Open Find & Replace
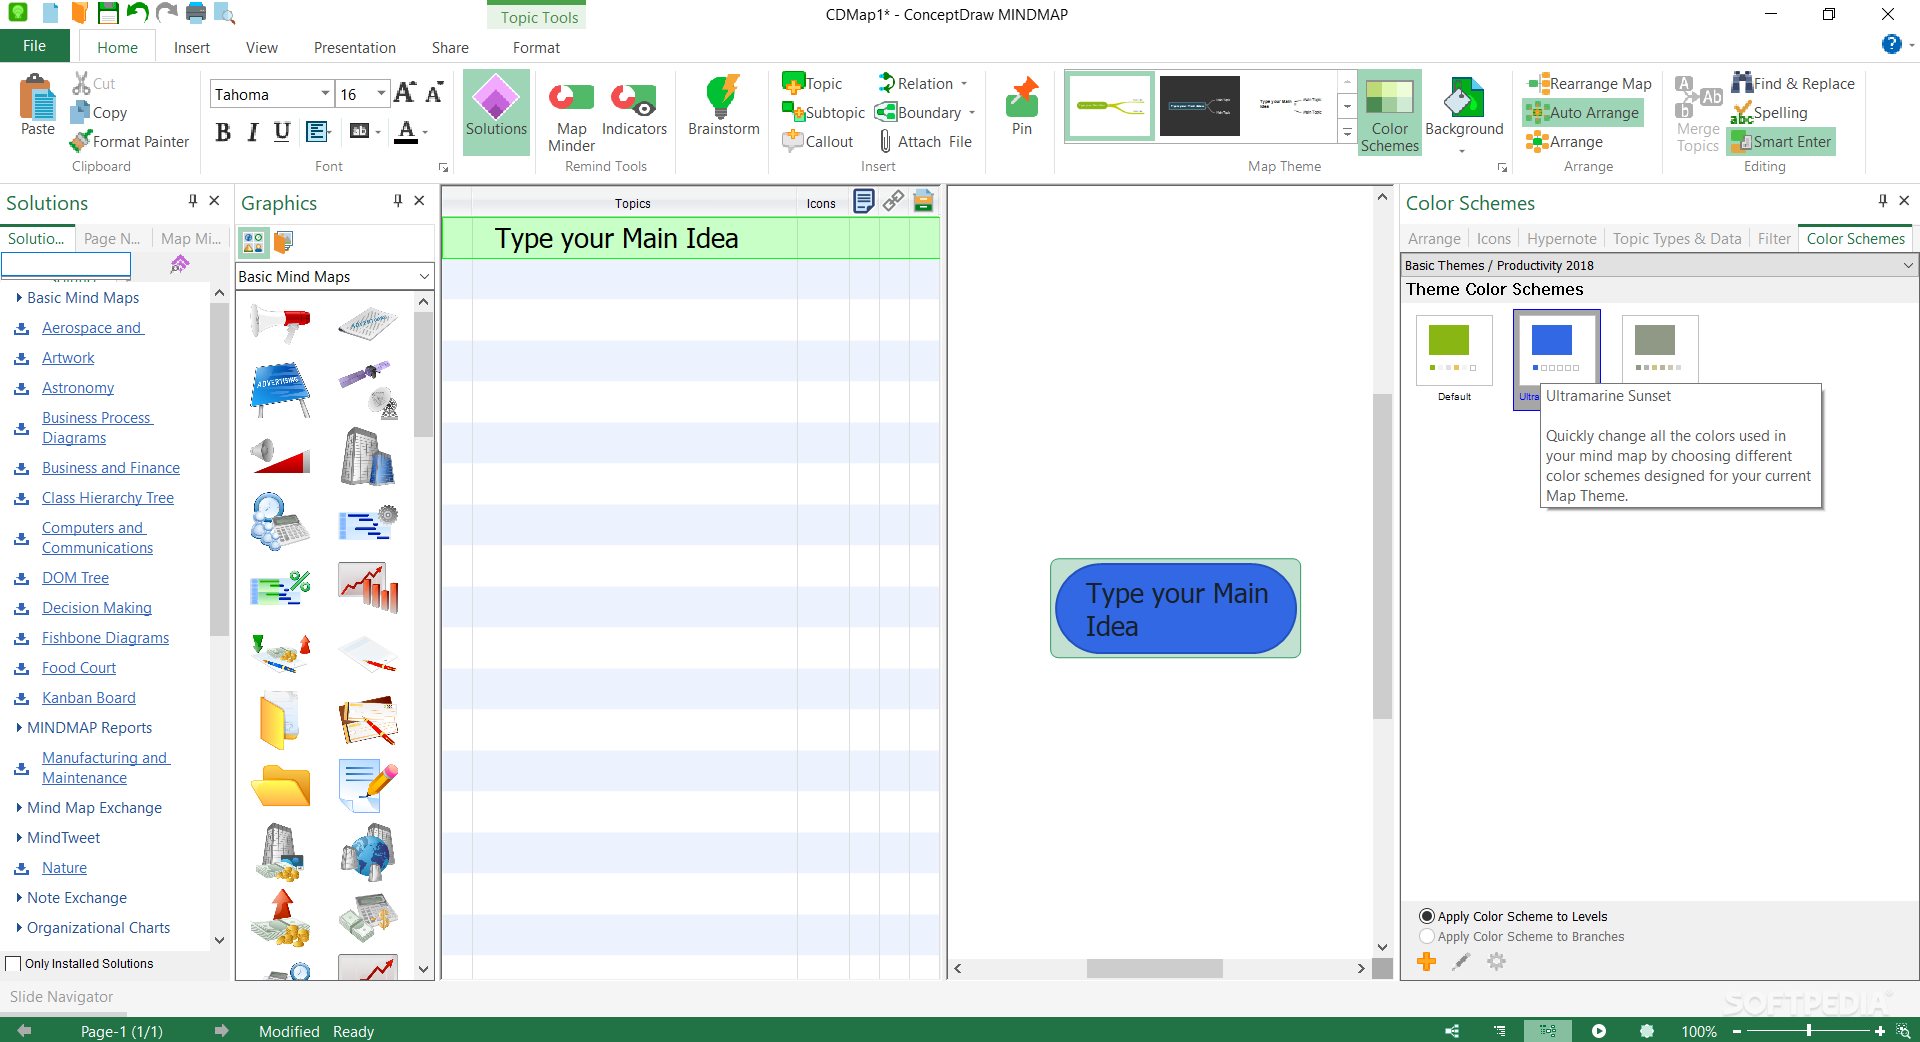 pos(1794,83)
